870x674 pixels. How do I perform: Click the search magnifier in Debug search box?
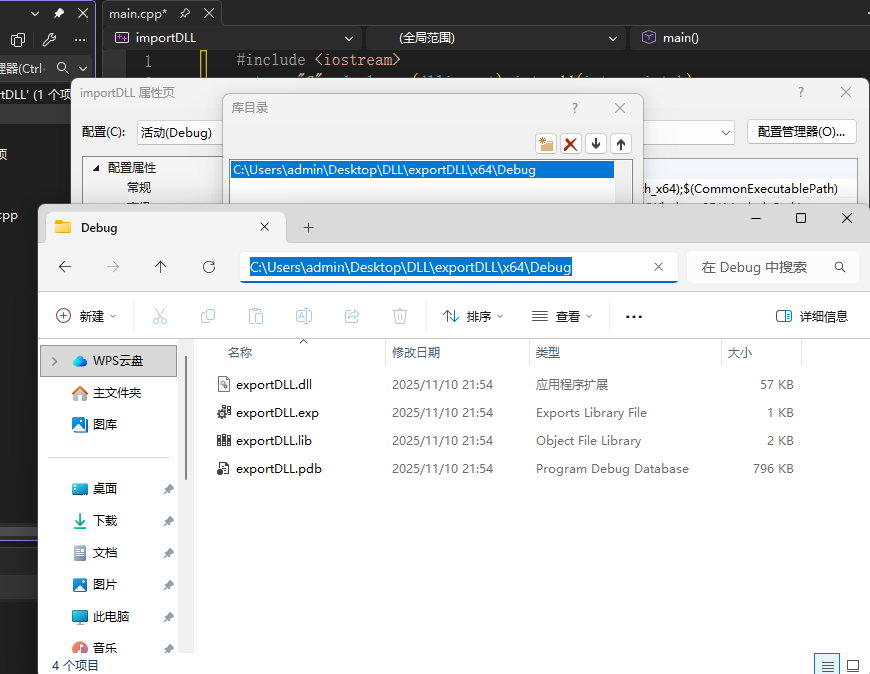pos(840,267)
